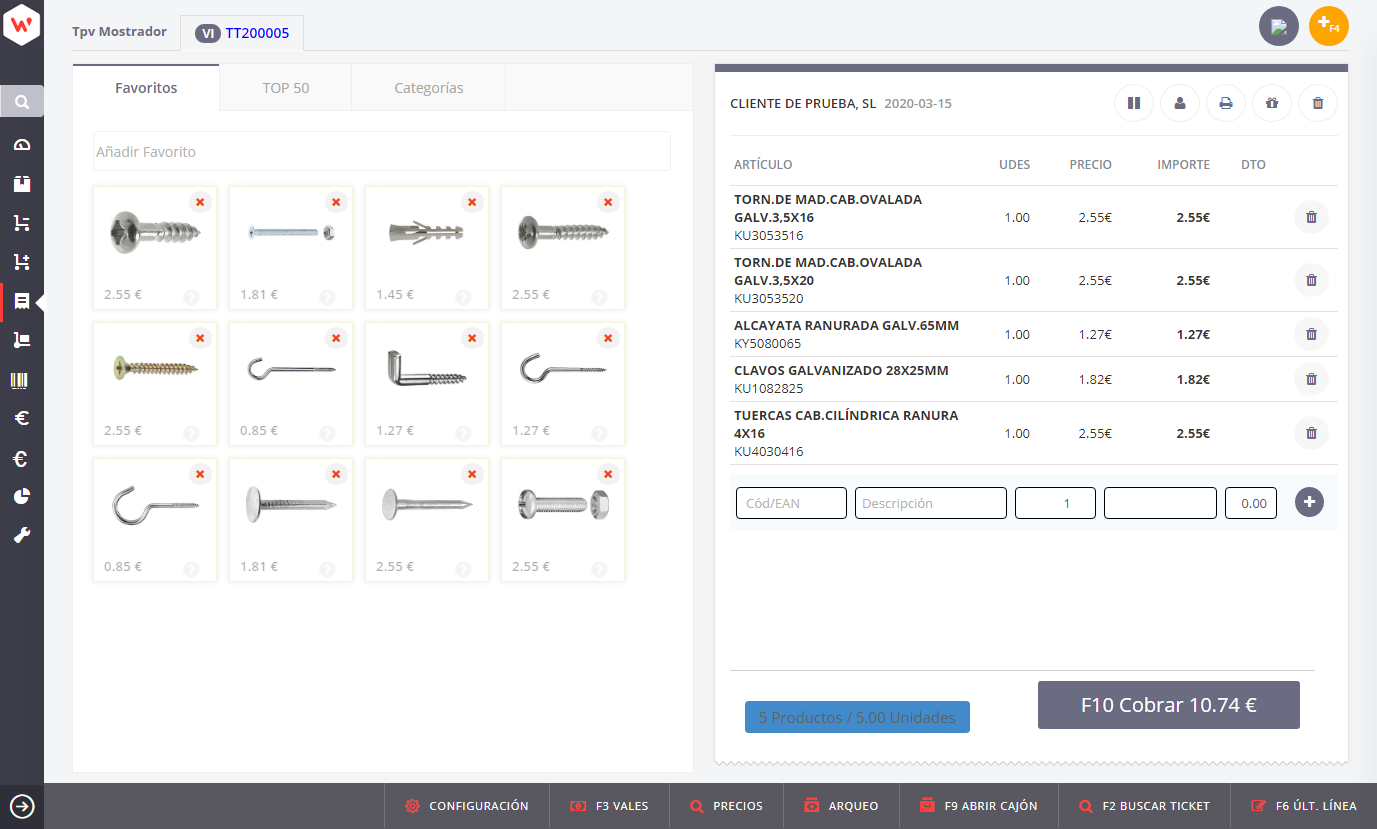Open the wrench tools icon in sidebar
Viewport: 1377px width, 829px height.
(x=22, y=536)
